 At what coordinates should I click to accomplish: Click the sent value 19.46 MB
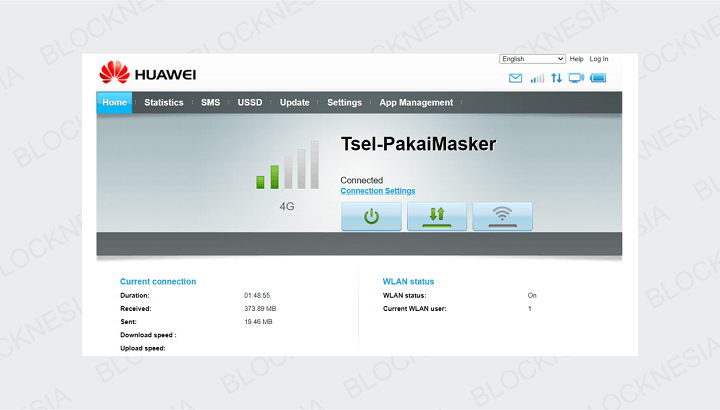[x=258, y=321]
